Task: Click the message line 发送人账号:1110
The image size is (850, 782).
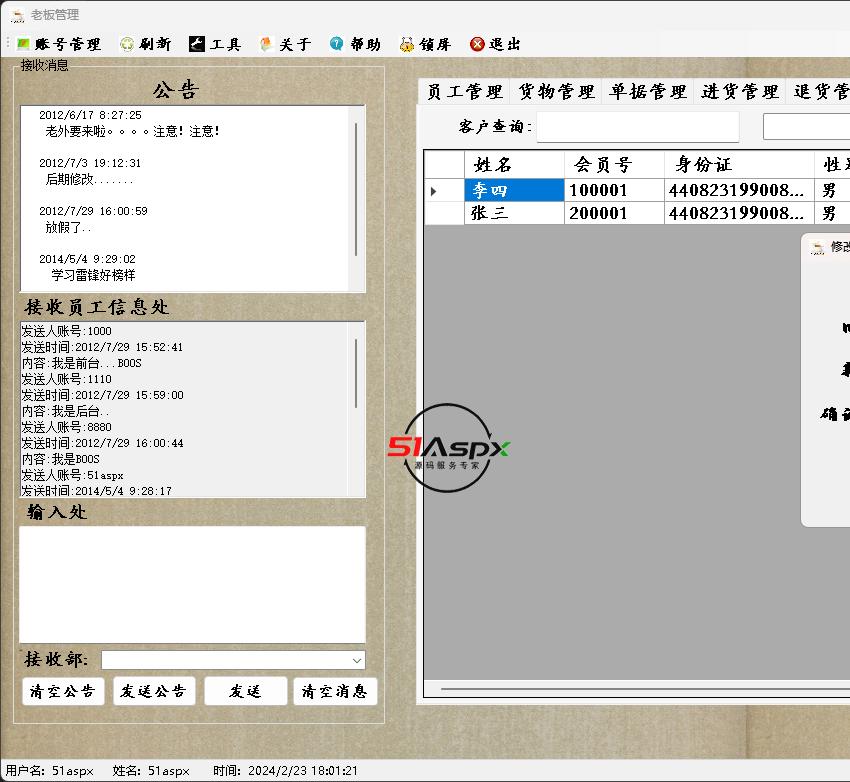Action: click(x=66, y=379)
